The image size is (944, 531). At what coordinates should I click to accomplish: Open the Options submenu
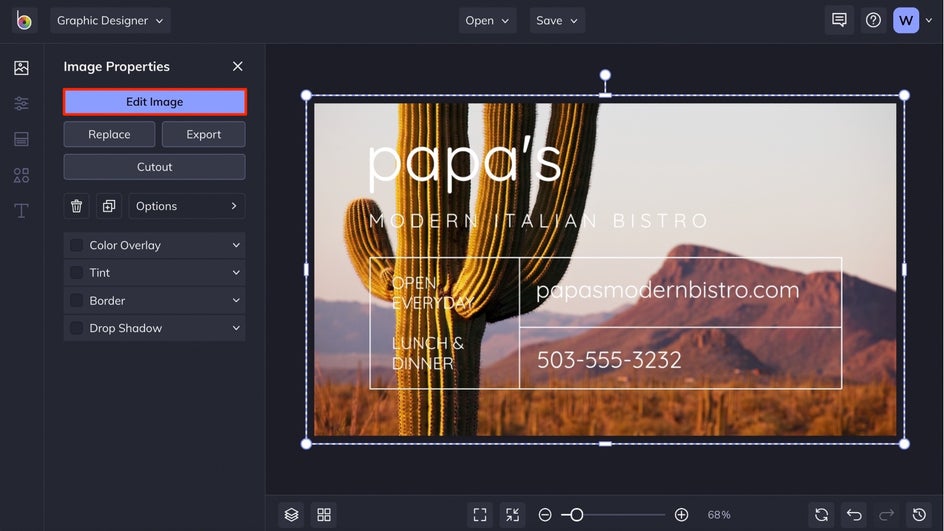tap(187, 206)
